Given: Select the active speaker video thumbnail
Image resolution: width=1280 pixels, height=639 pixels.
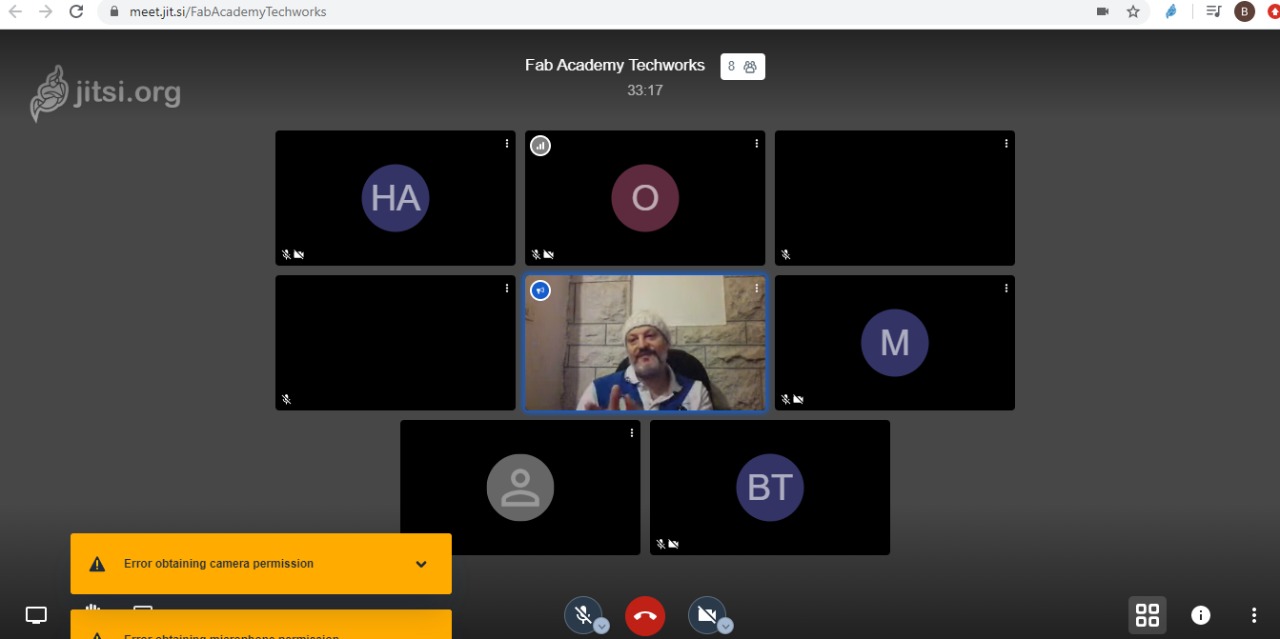Looking at the screenshot, I should pyautogui.click(x=645, y=343).
